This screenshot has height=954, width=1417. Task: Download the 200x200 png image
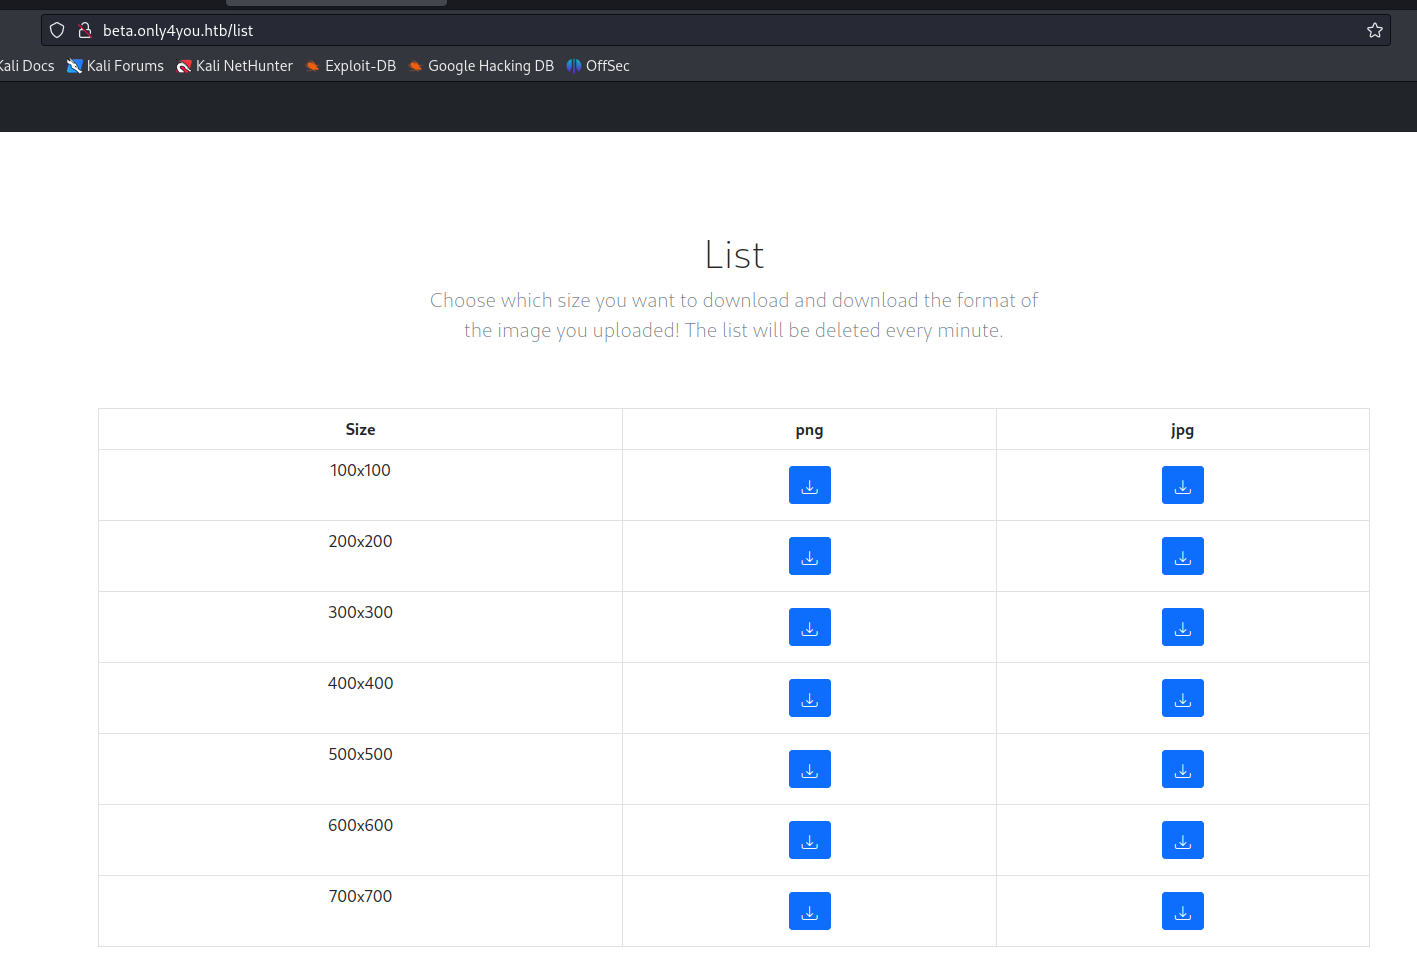pos(809,556)
